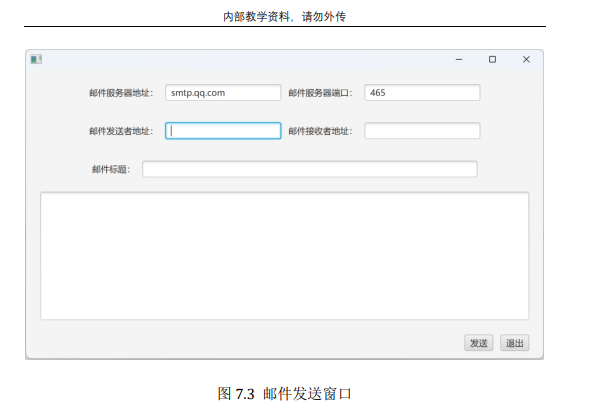Close the mail sending window
The height and width of the screenshot is (412, 611).
(526, 60)
